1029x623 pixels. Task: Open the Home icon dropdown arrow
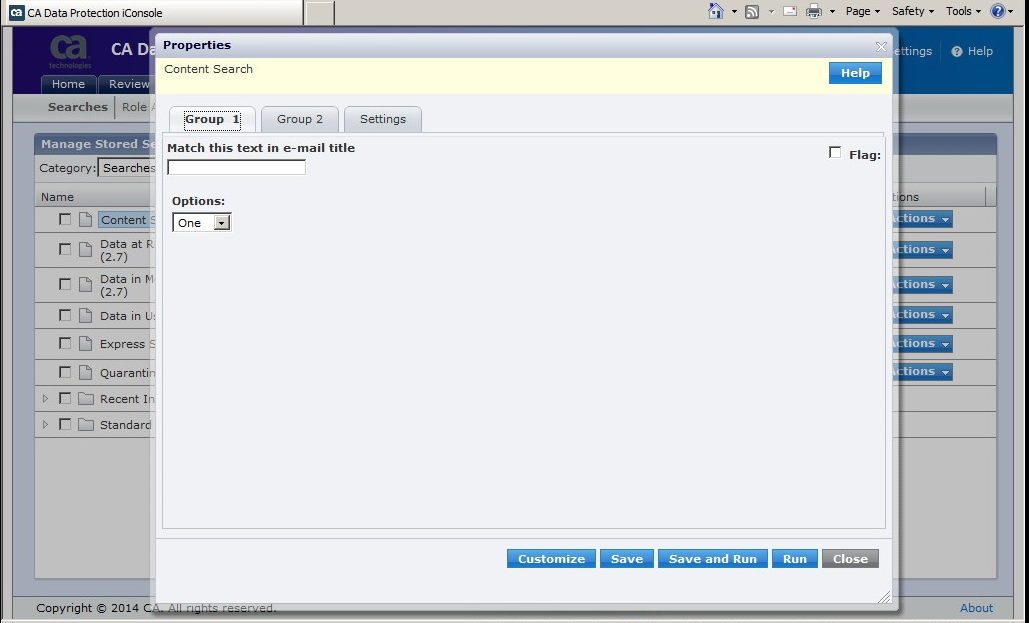click(734, 12)
